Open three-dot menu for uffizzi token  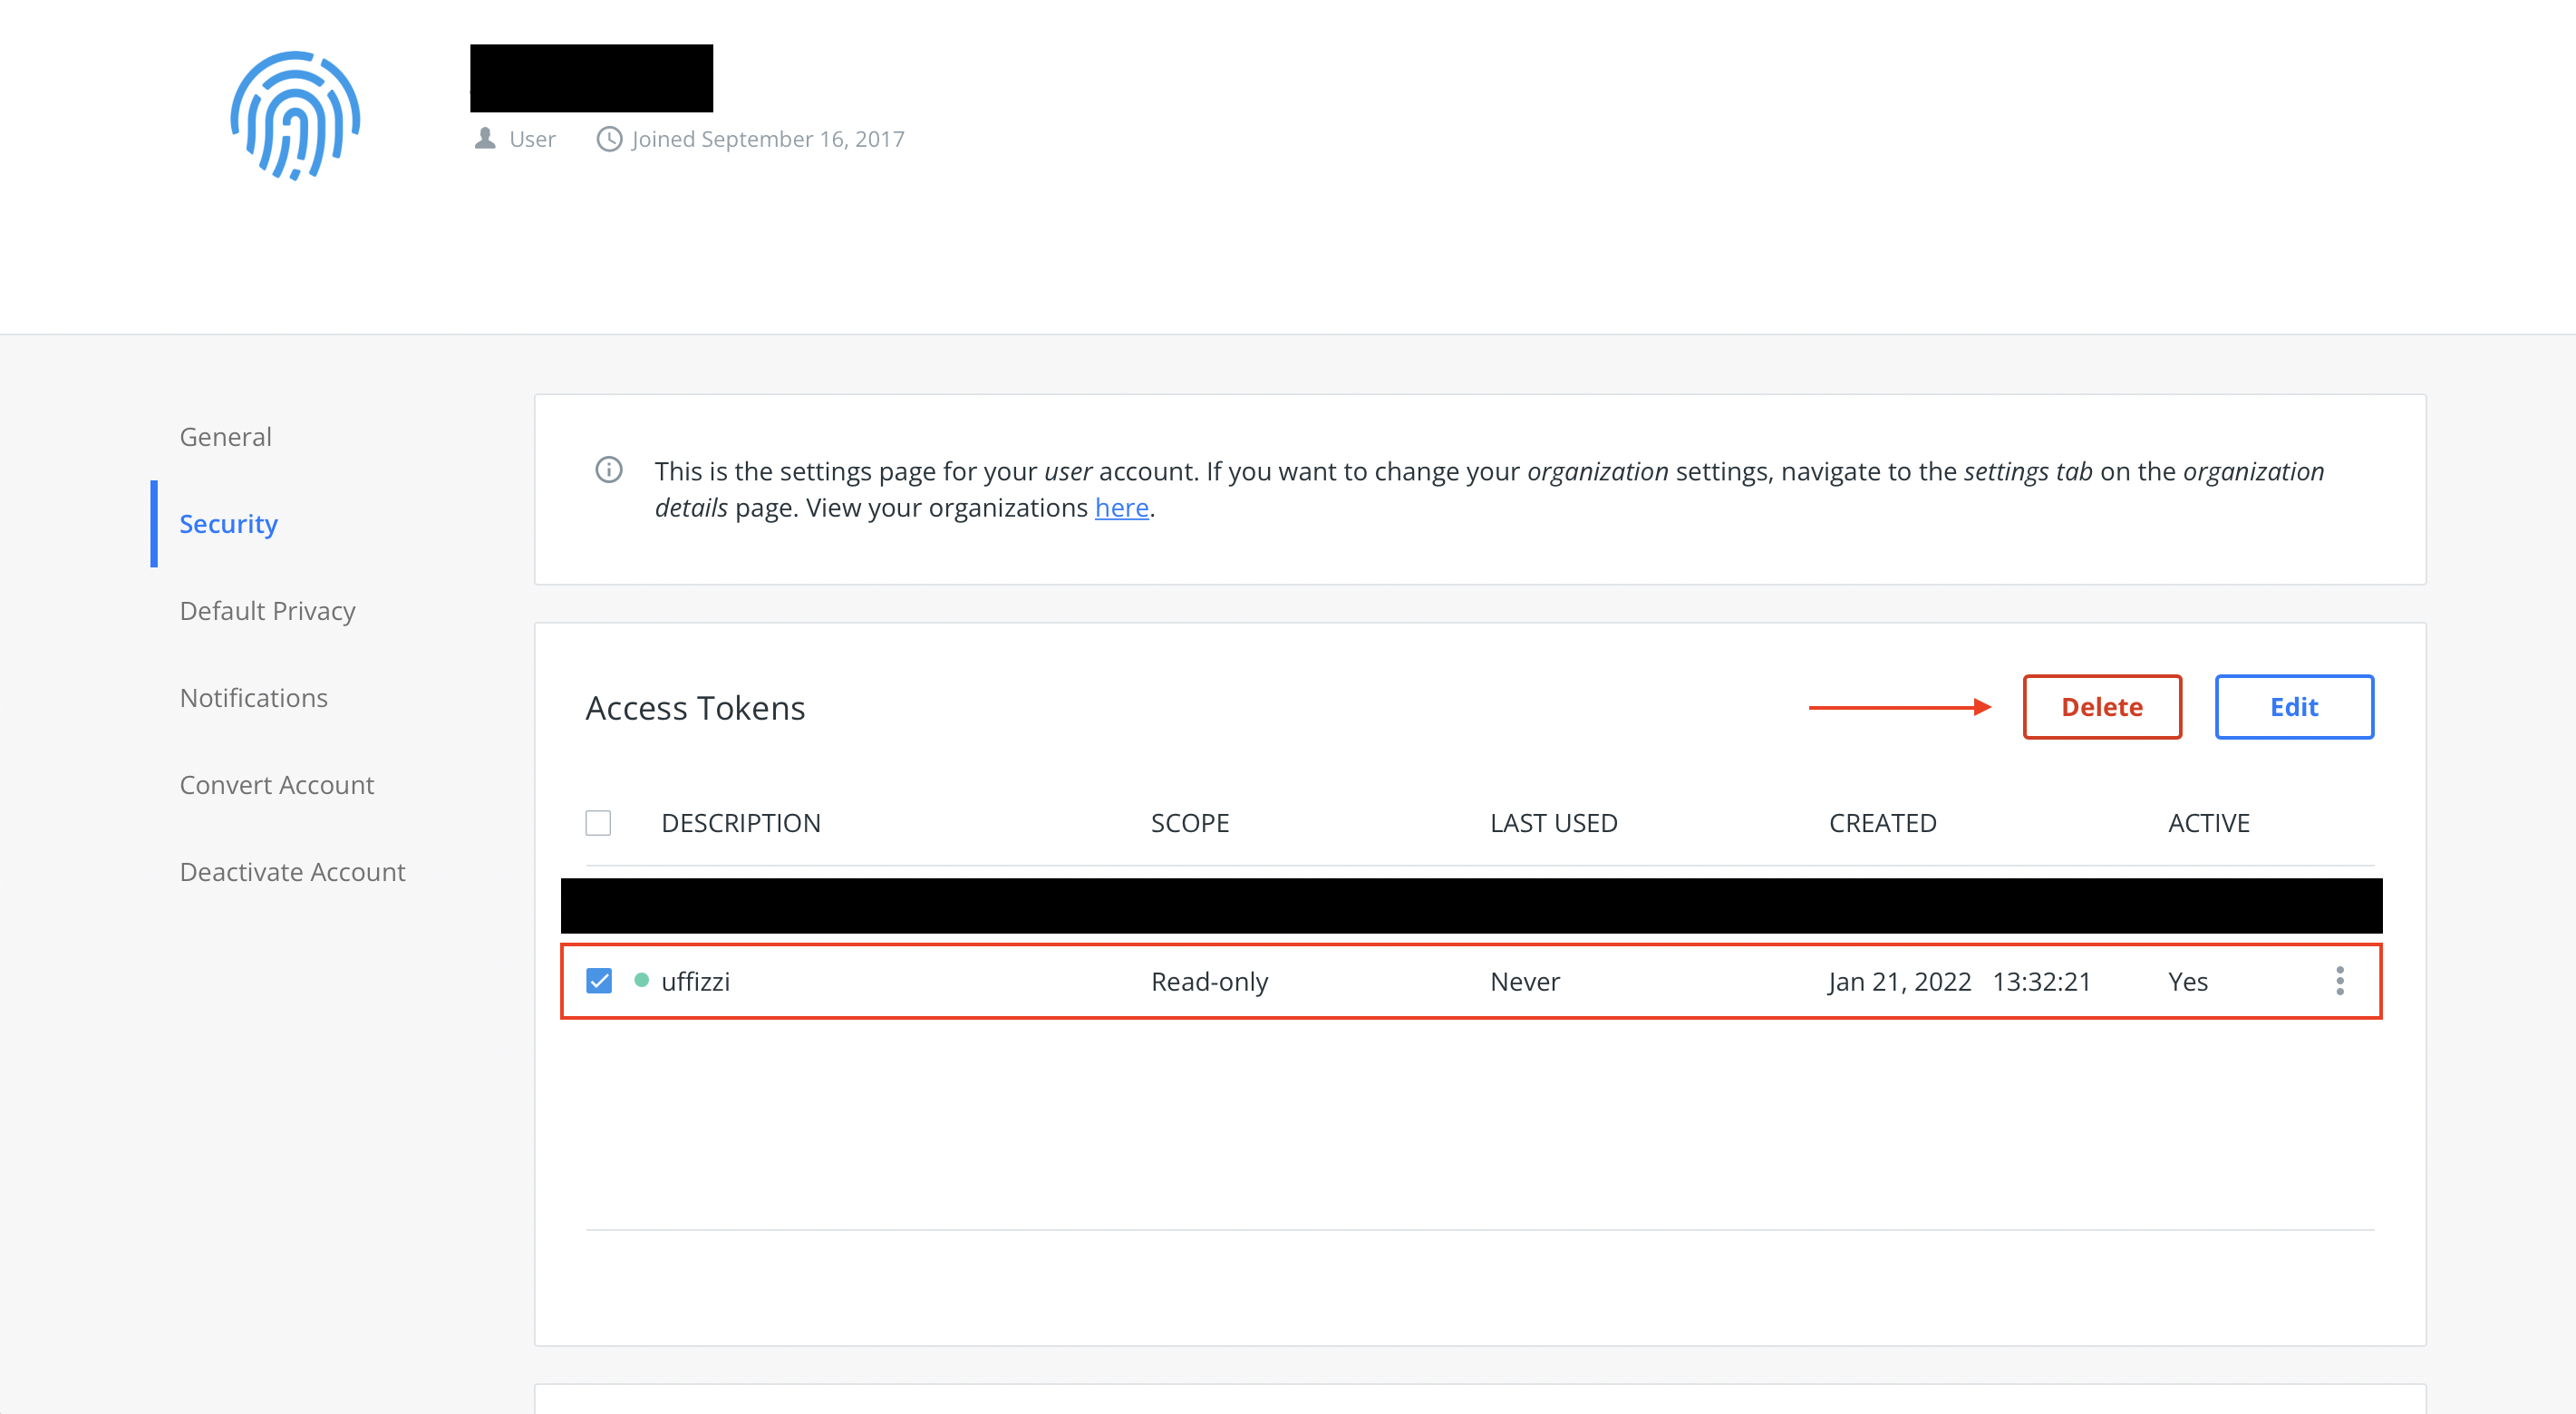[x=2339, y=981]
